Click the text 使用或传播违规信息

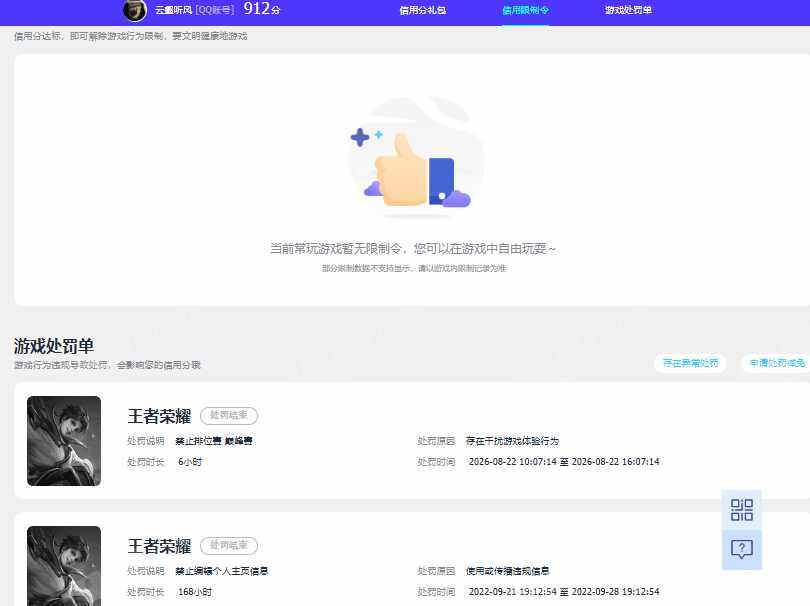point(507,571)
